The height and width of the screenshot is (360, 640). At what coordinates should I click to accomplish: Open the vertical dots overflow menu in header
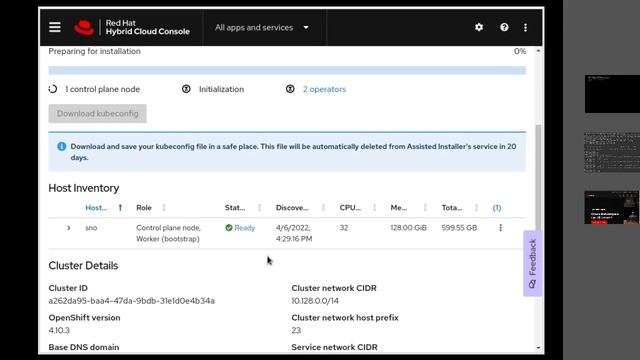525,27
